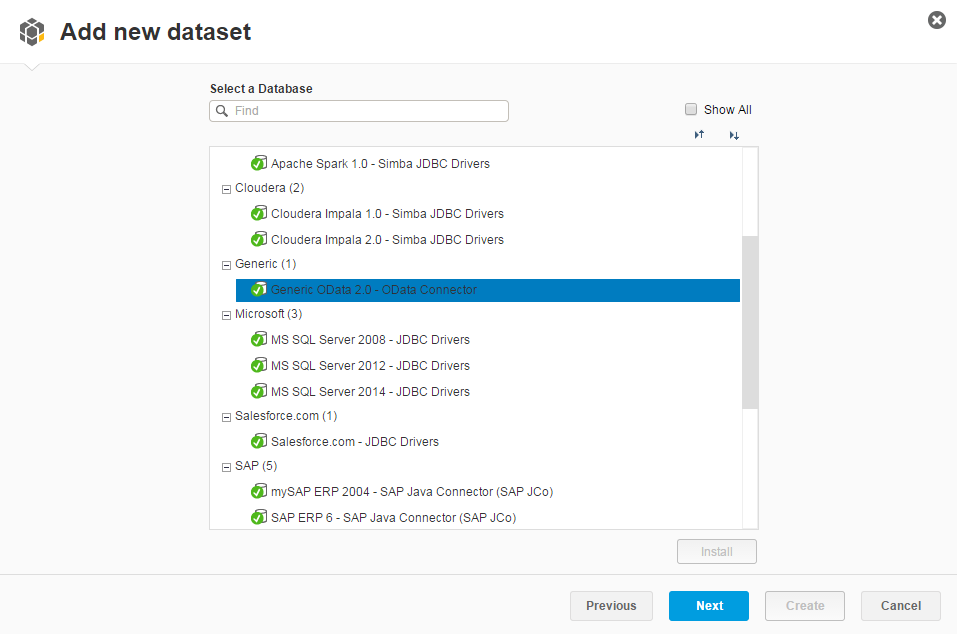The height and width of the screenshot is (634, 957).
Task: Click the database list scrollbar thumb
Action: 749,322
